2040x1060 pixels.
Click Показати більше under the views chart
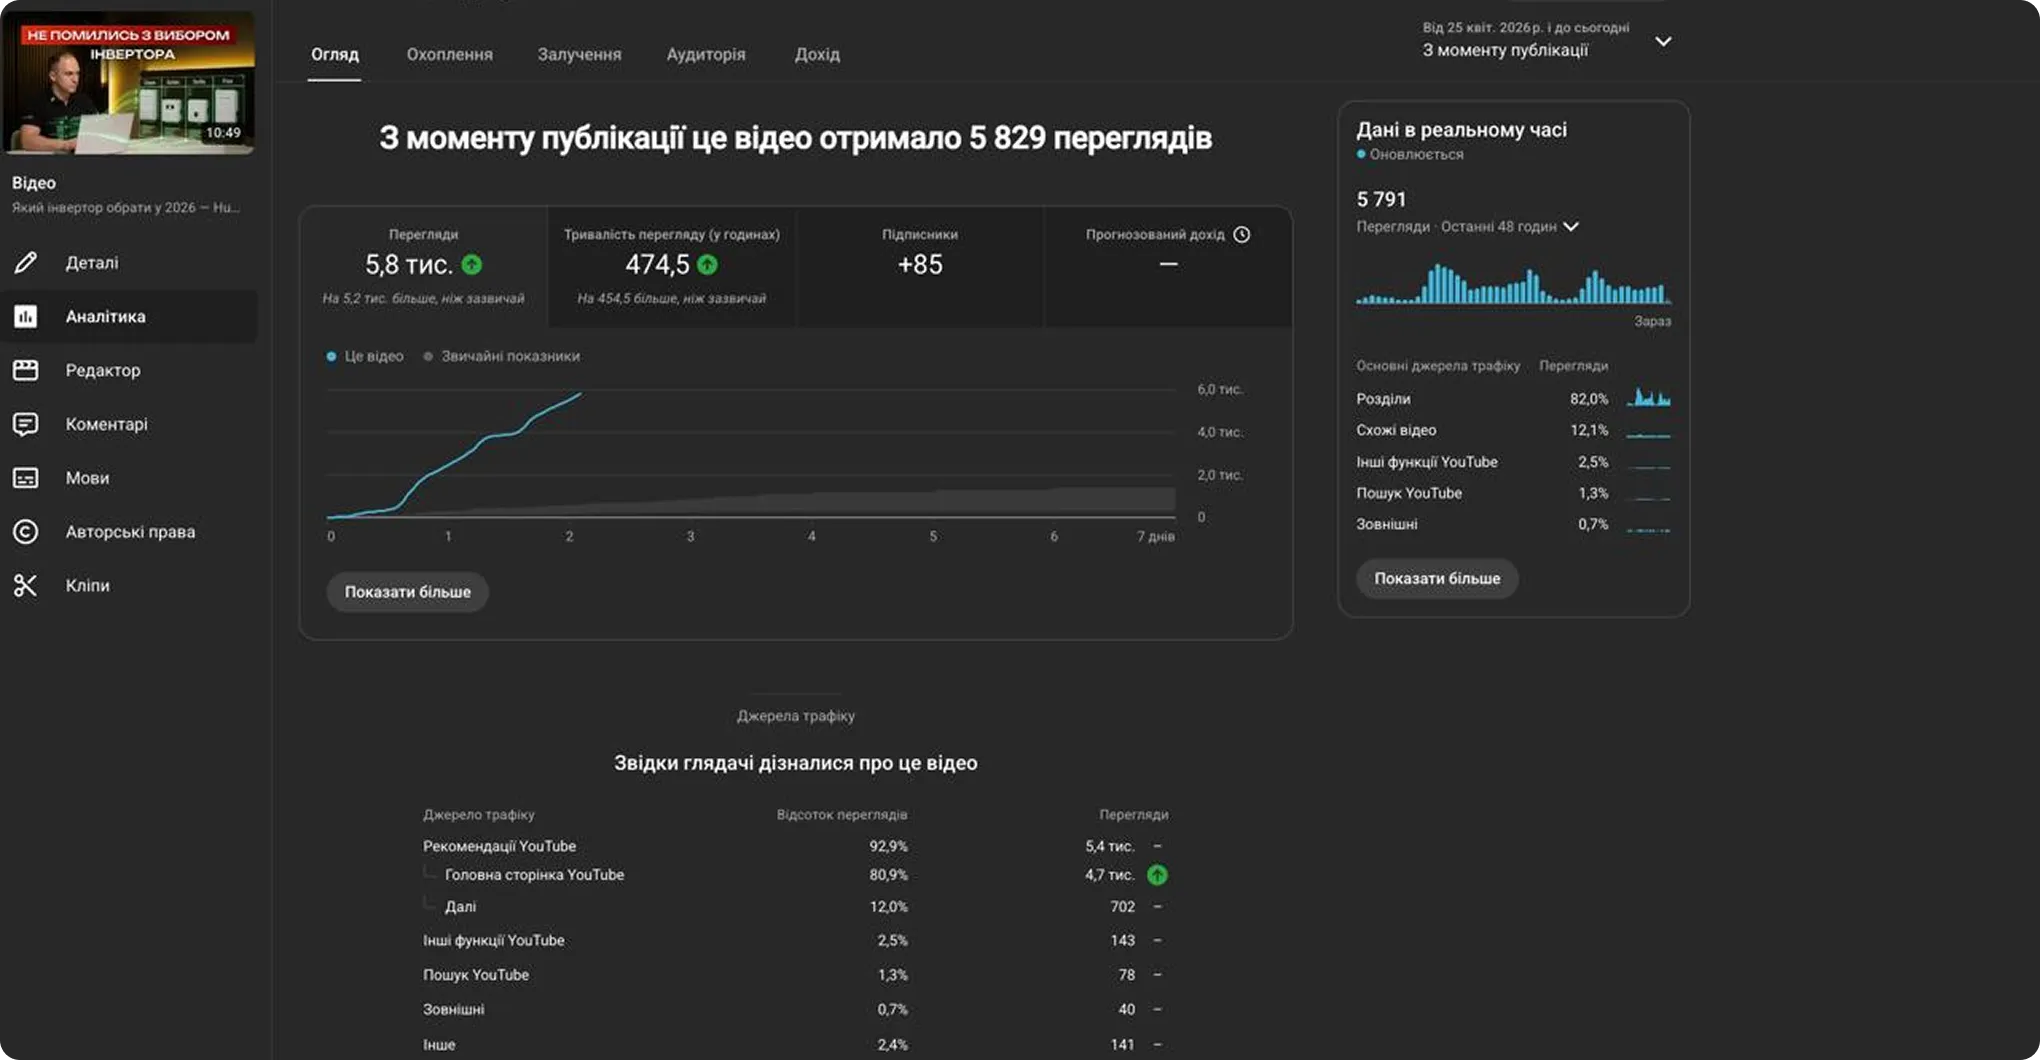coord(408,592)
